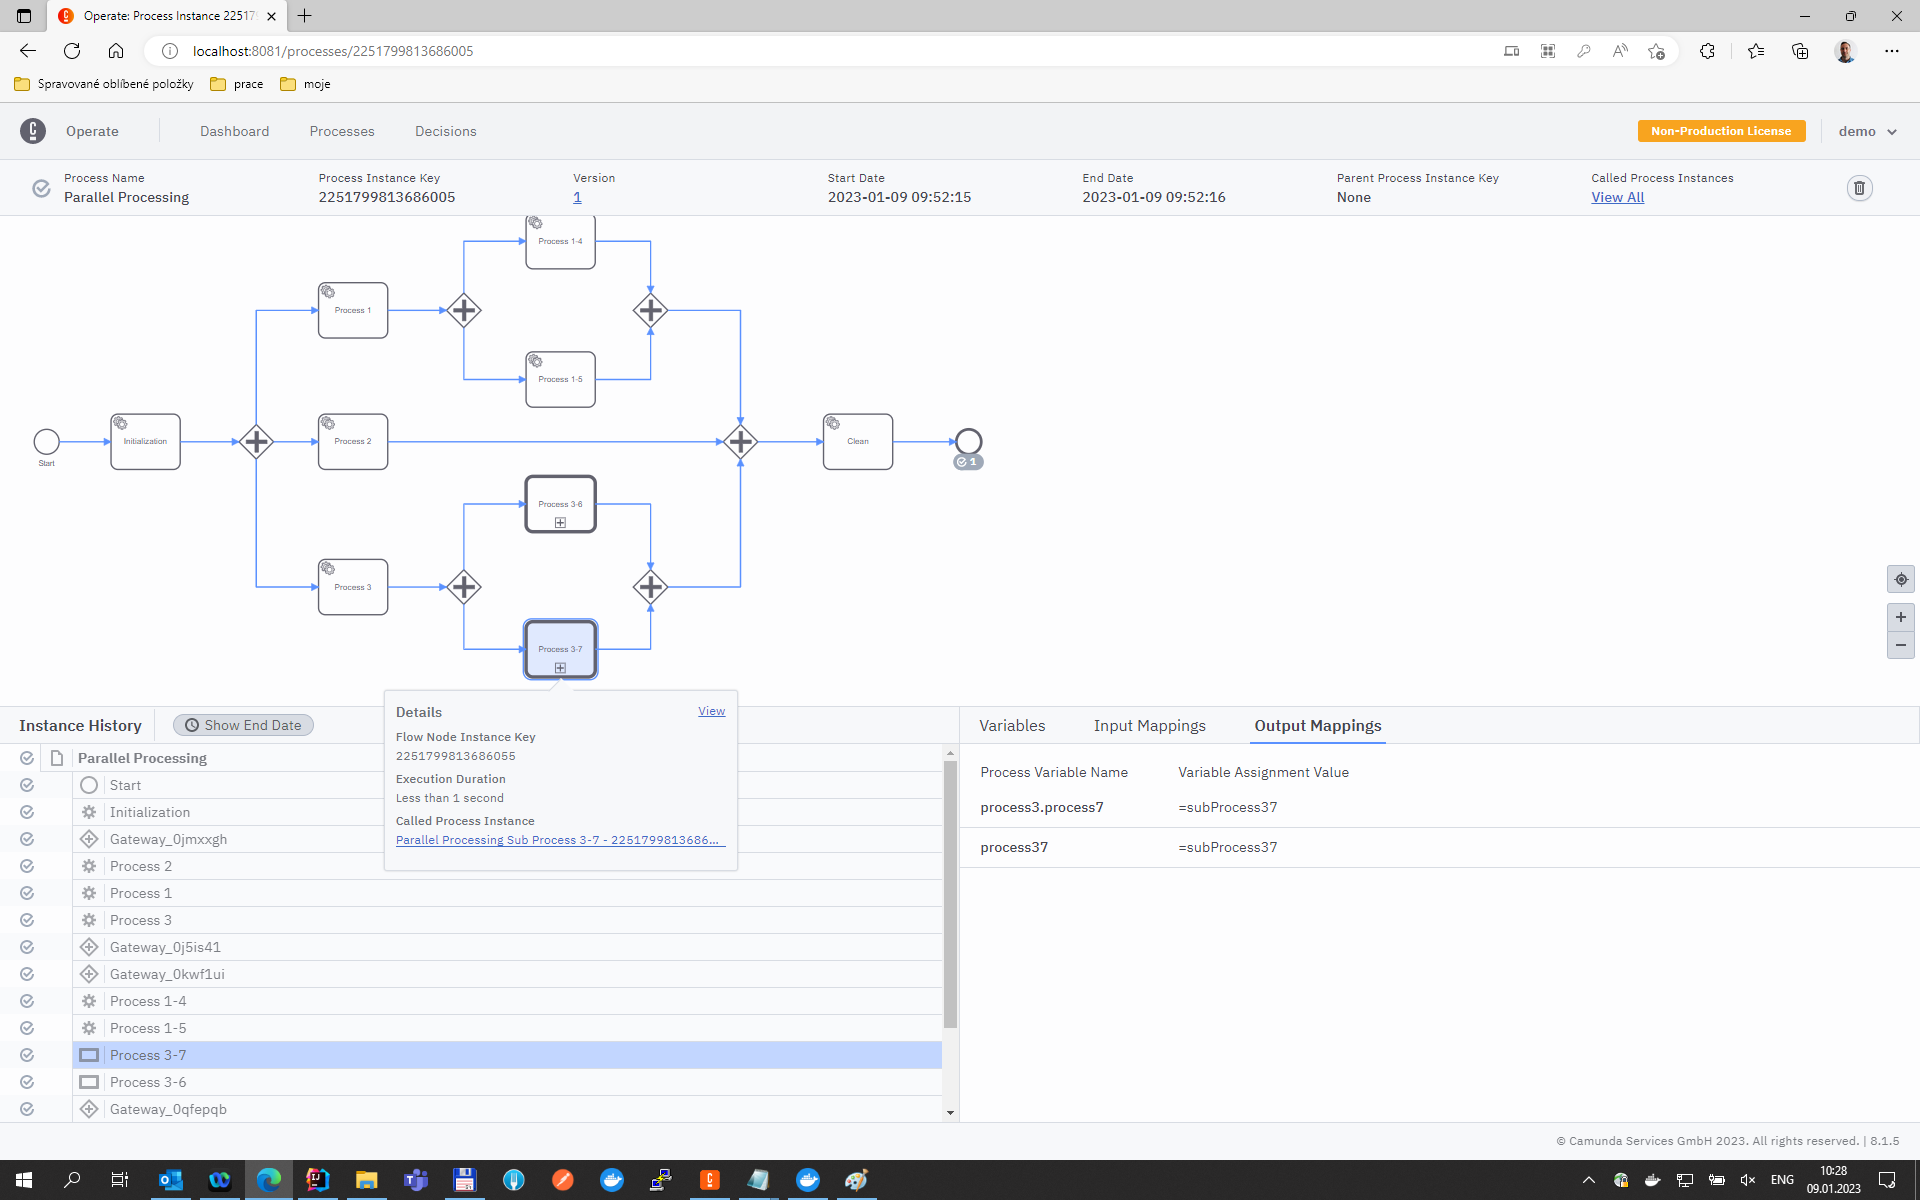
Task: Navigate to the Dashboard page
Action: tap(234, 131)
